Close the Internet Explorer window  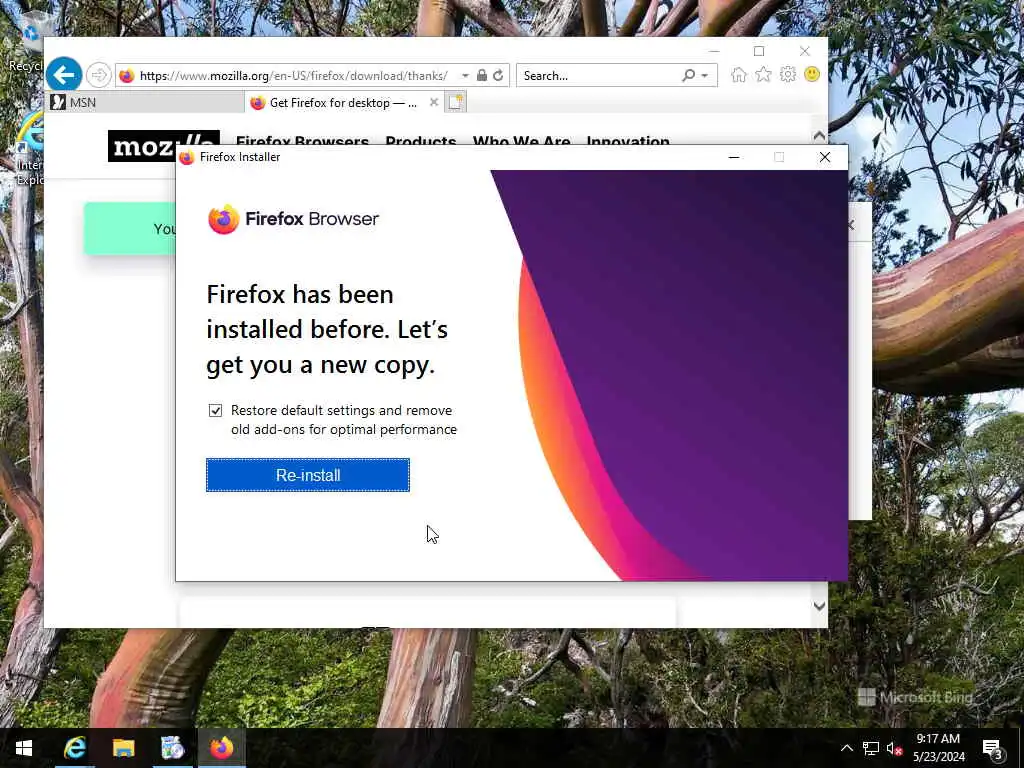click(805, 51)
